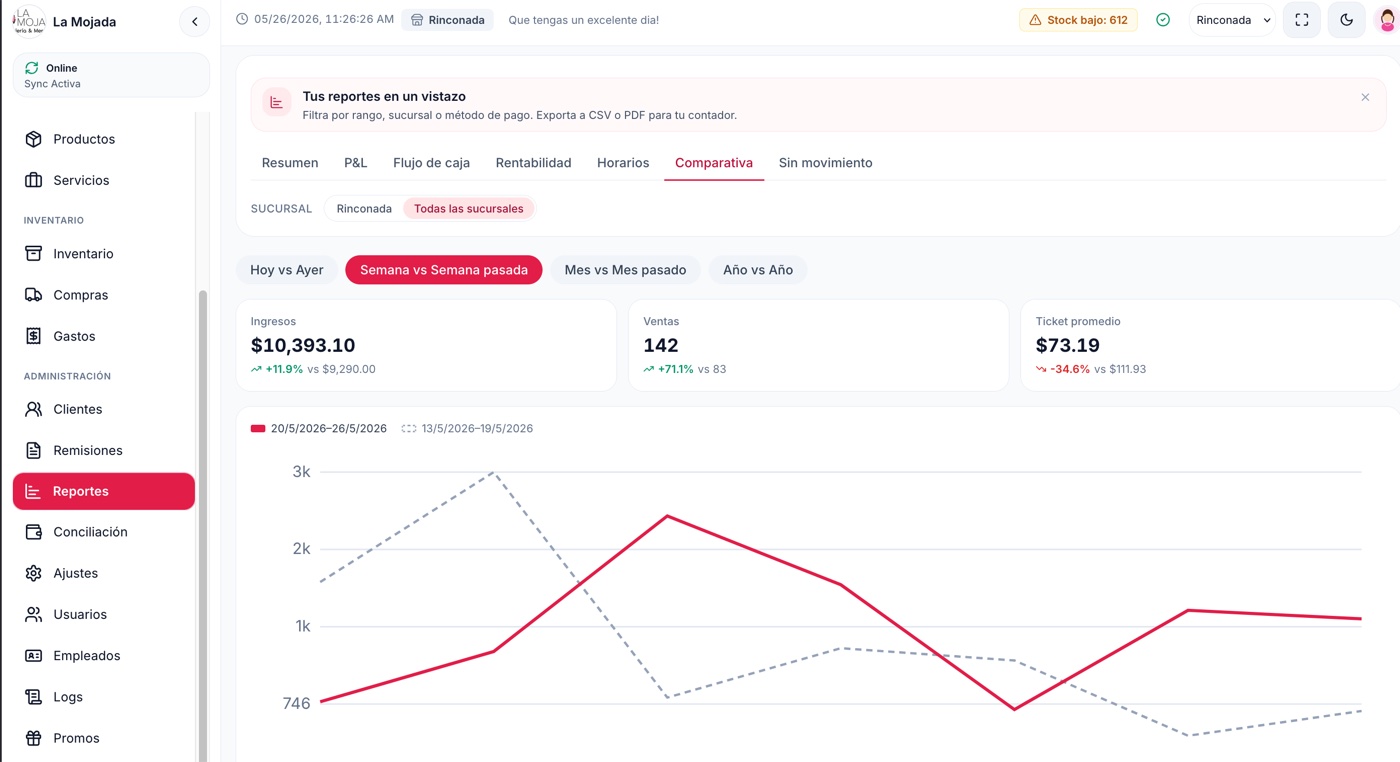The height and width of the screenshot is (762, 1400).
Task: Toggle dark mode with moon button
Action: [x=1347, y=20]
